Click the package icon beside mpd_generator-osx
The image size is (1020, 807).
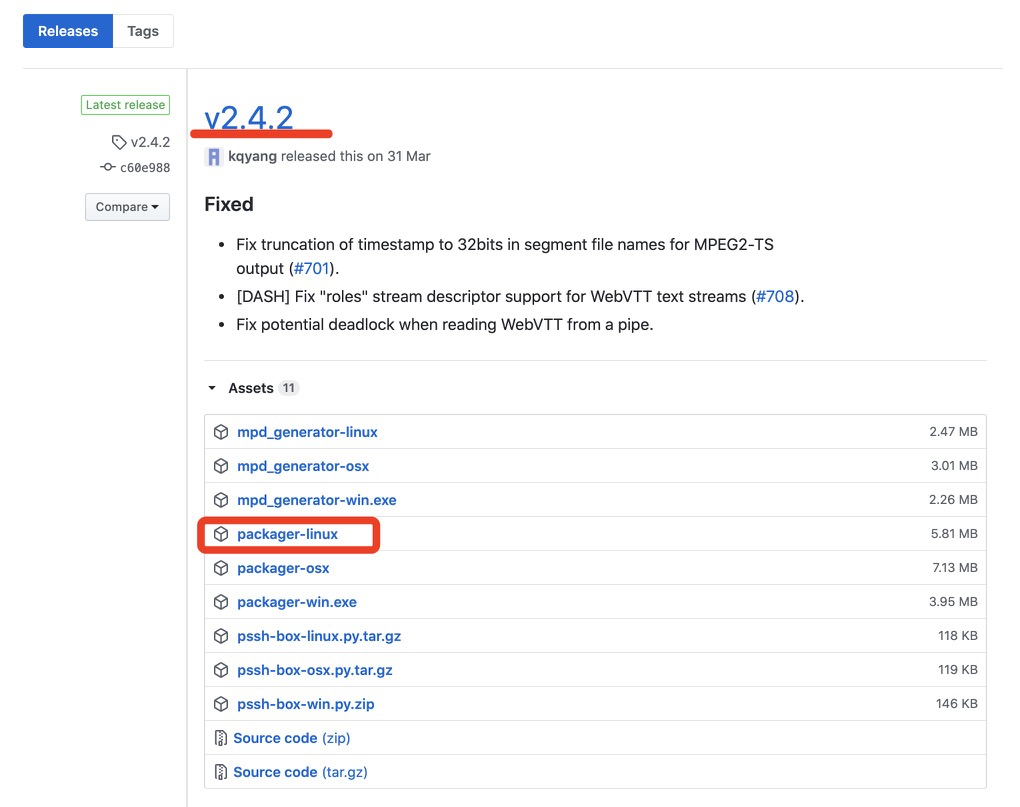[221, 466]
